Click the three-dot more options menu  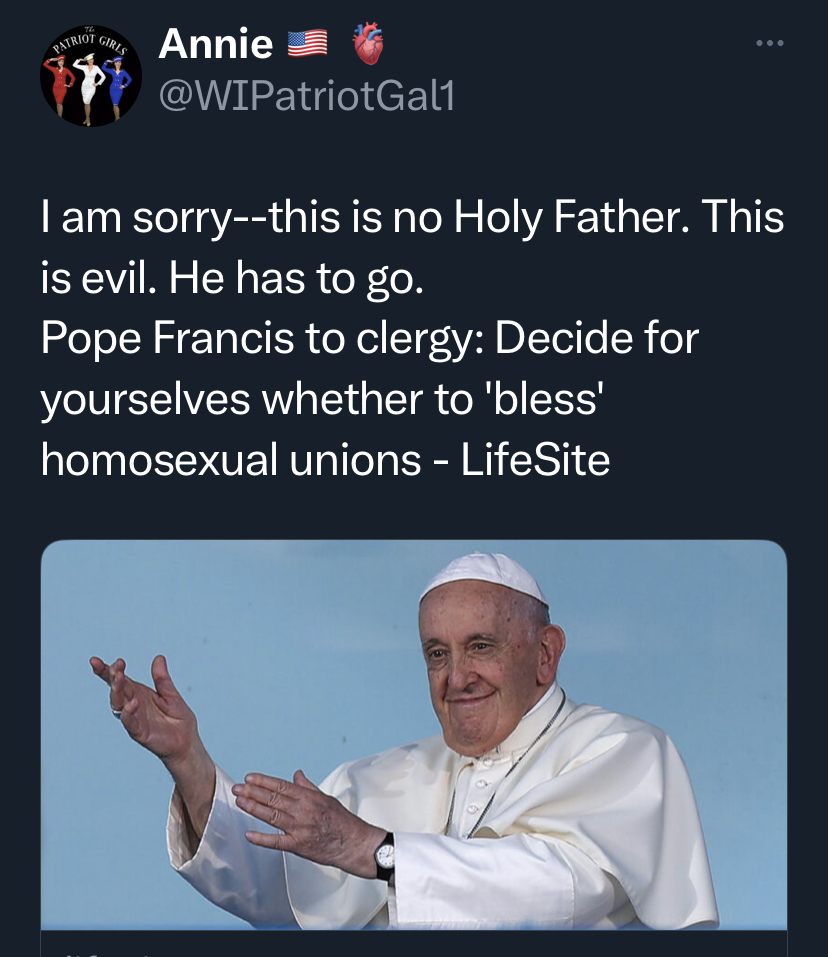click(769, 44)
